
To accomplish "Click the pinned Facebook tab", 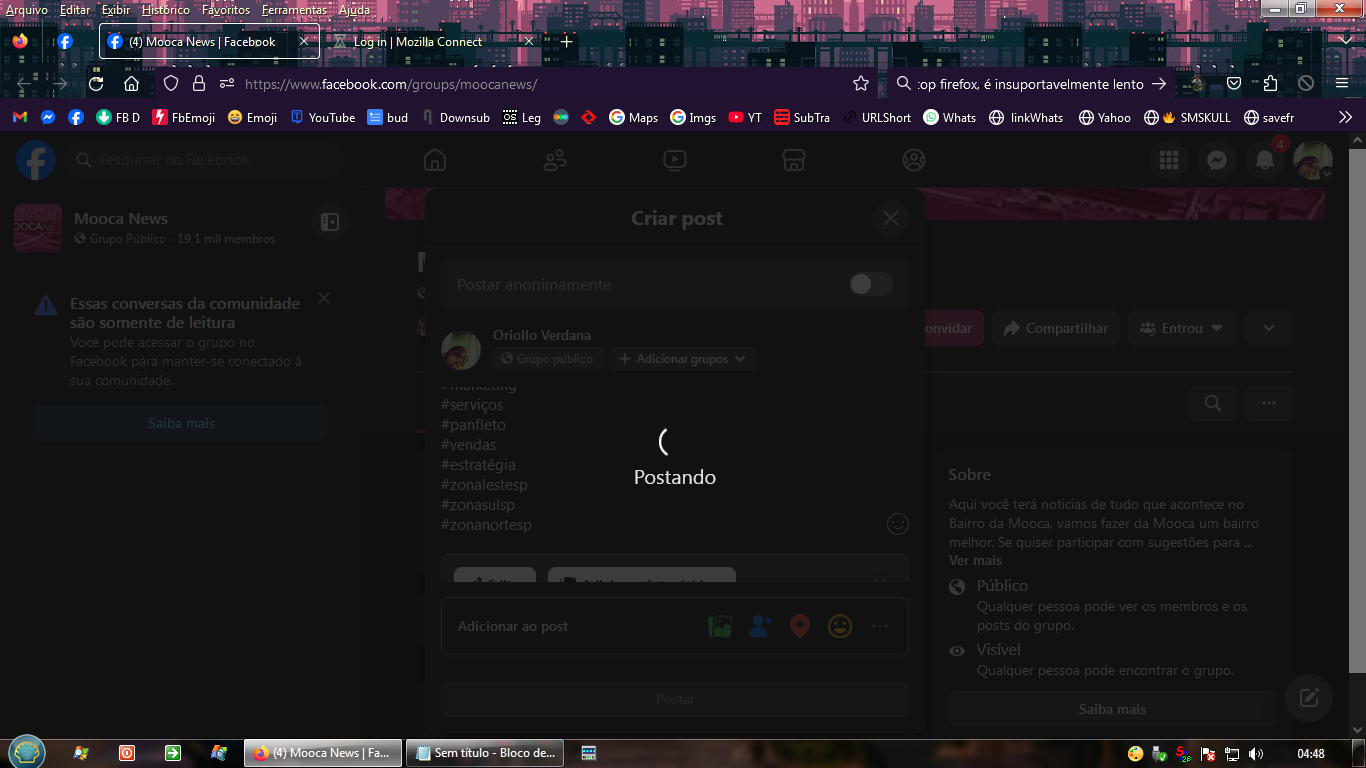I will (65, 42).
